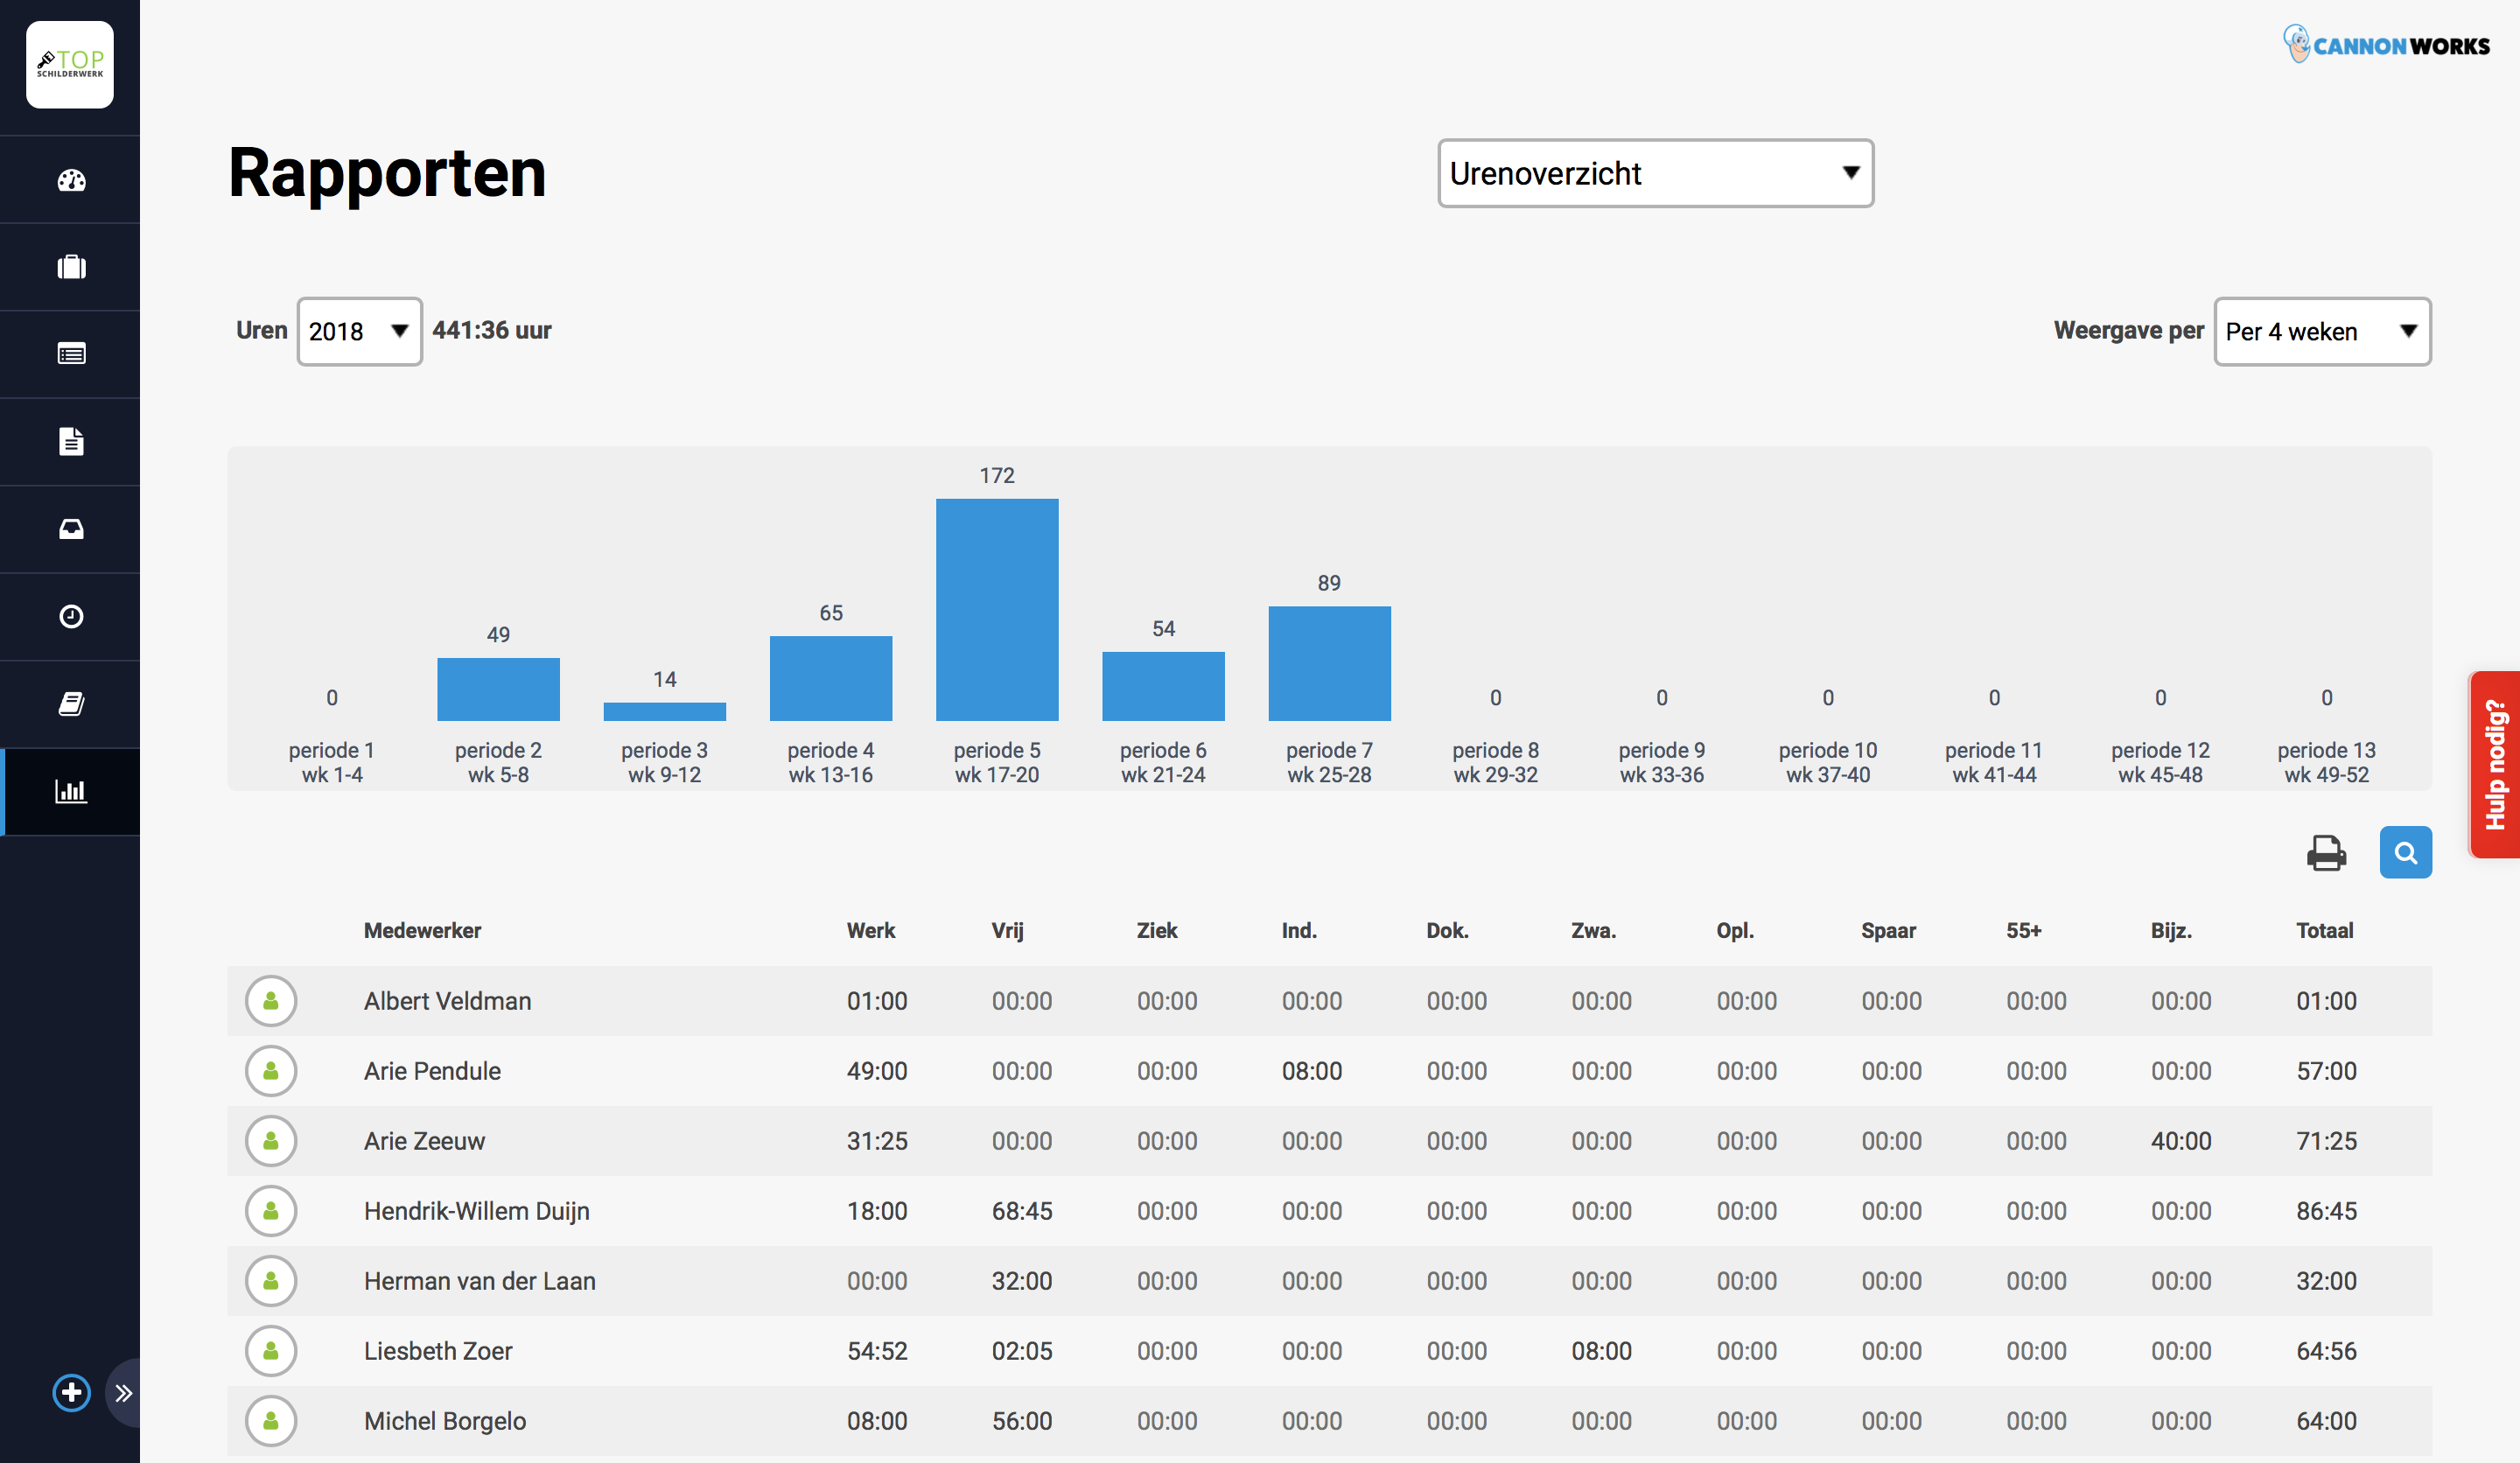Click the blue search button
Screen dimensions: 2520x1463
click(x=2406, y=853)
